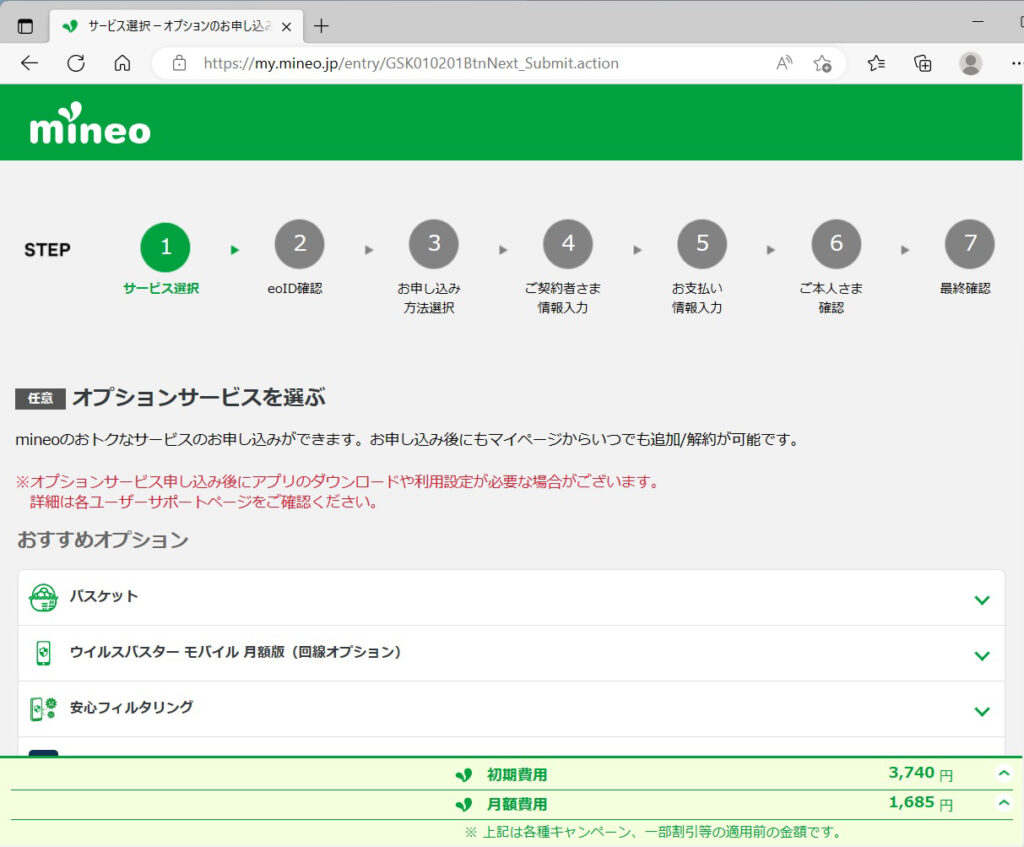Click step 7 最終確認 circle
Screen dimensions: 1024x847
(970, 244)
